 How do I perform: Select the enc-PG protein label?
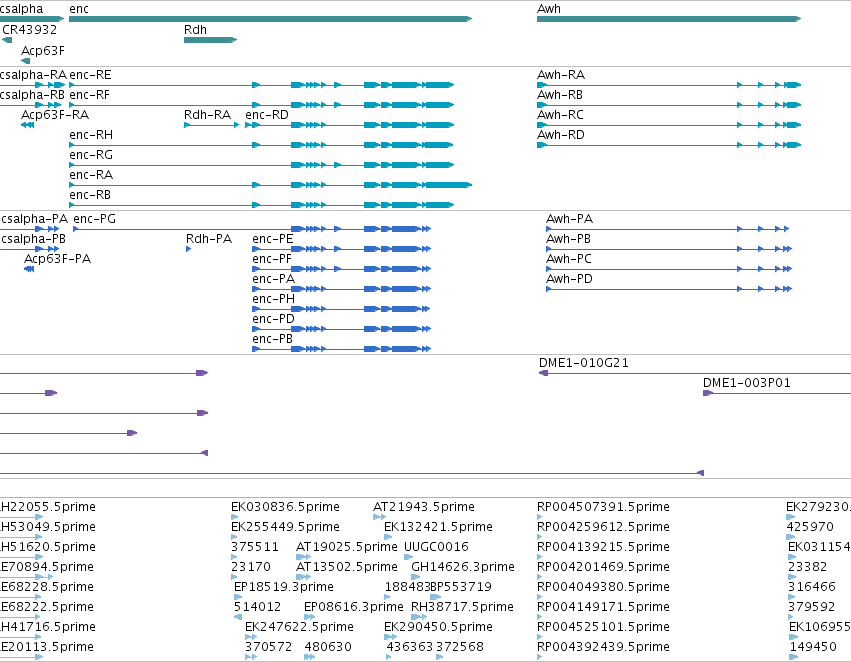pyautogui.click(x=94, y=219)
